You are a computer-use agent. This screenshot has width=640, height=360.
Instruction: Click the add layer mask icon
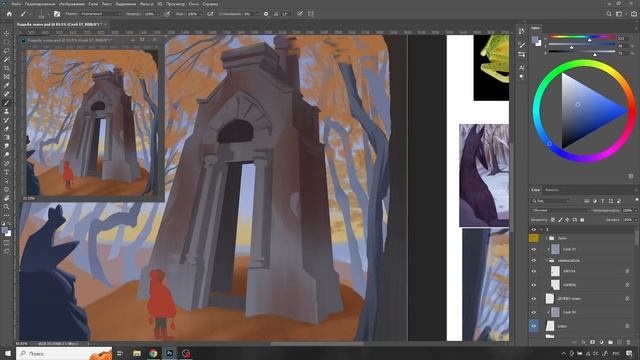click(592, 342)
